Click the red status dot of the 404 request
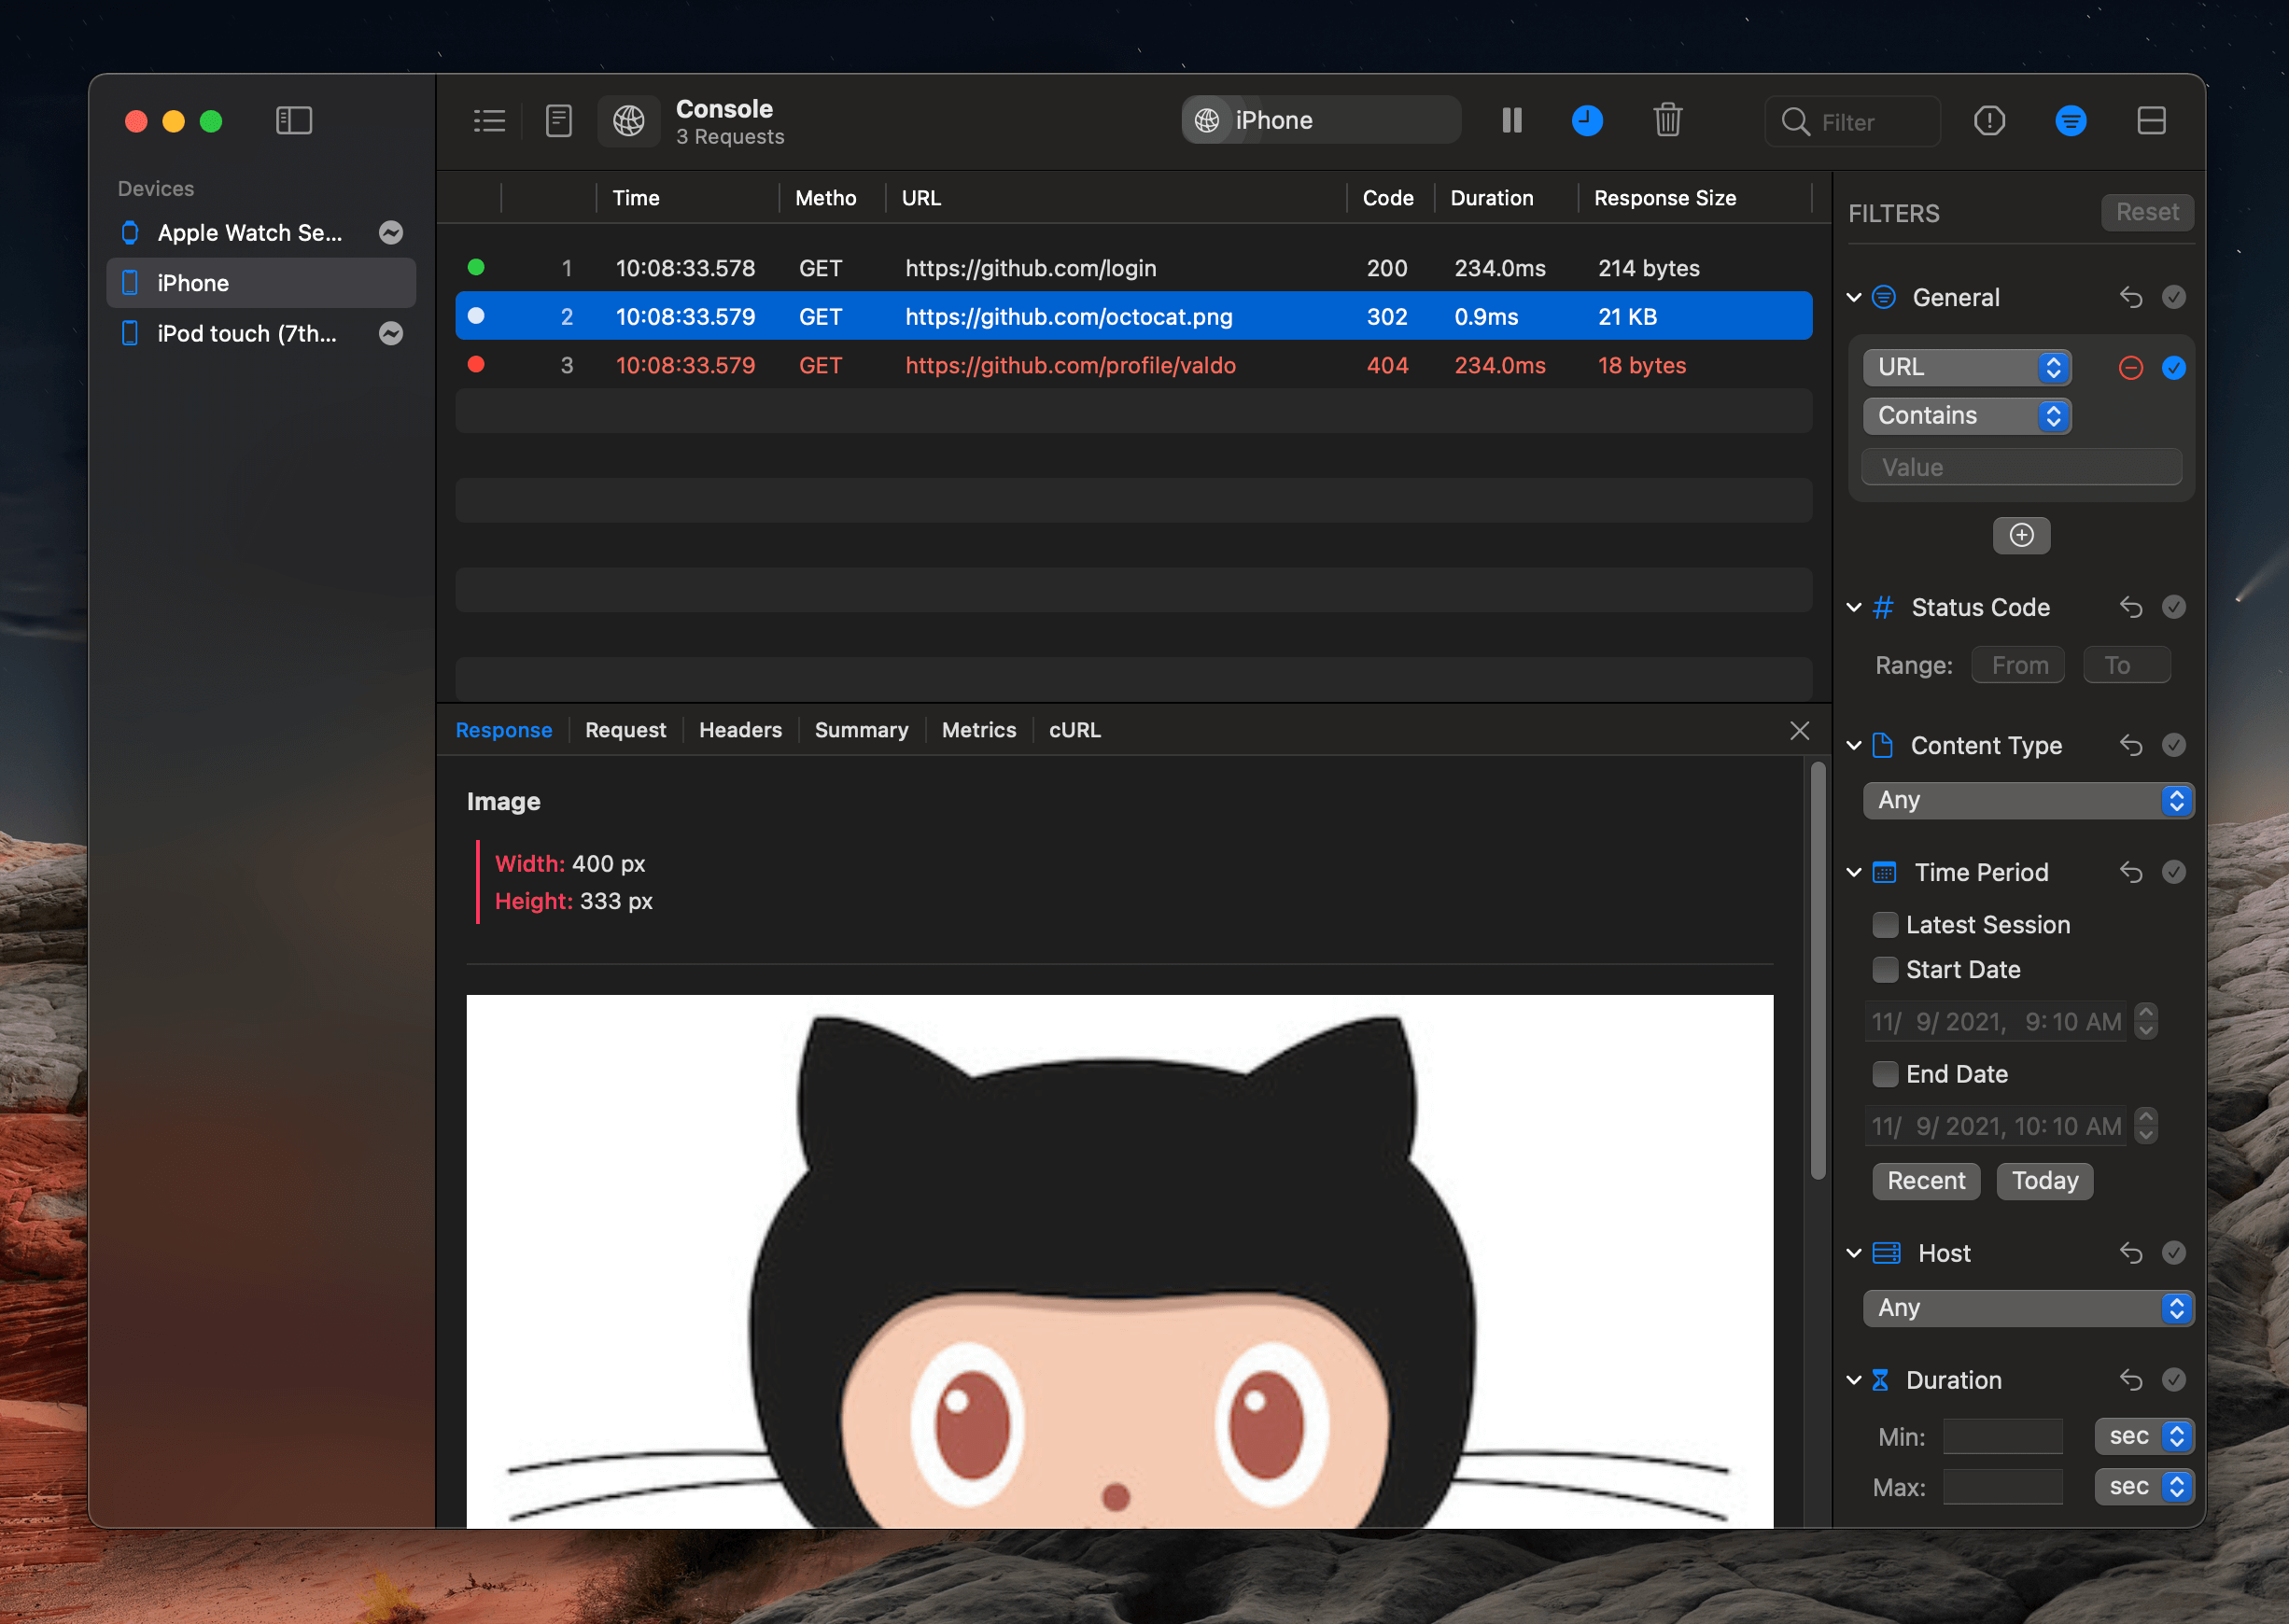The image size is (2289, 1624). [476, 364]
